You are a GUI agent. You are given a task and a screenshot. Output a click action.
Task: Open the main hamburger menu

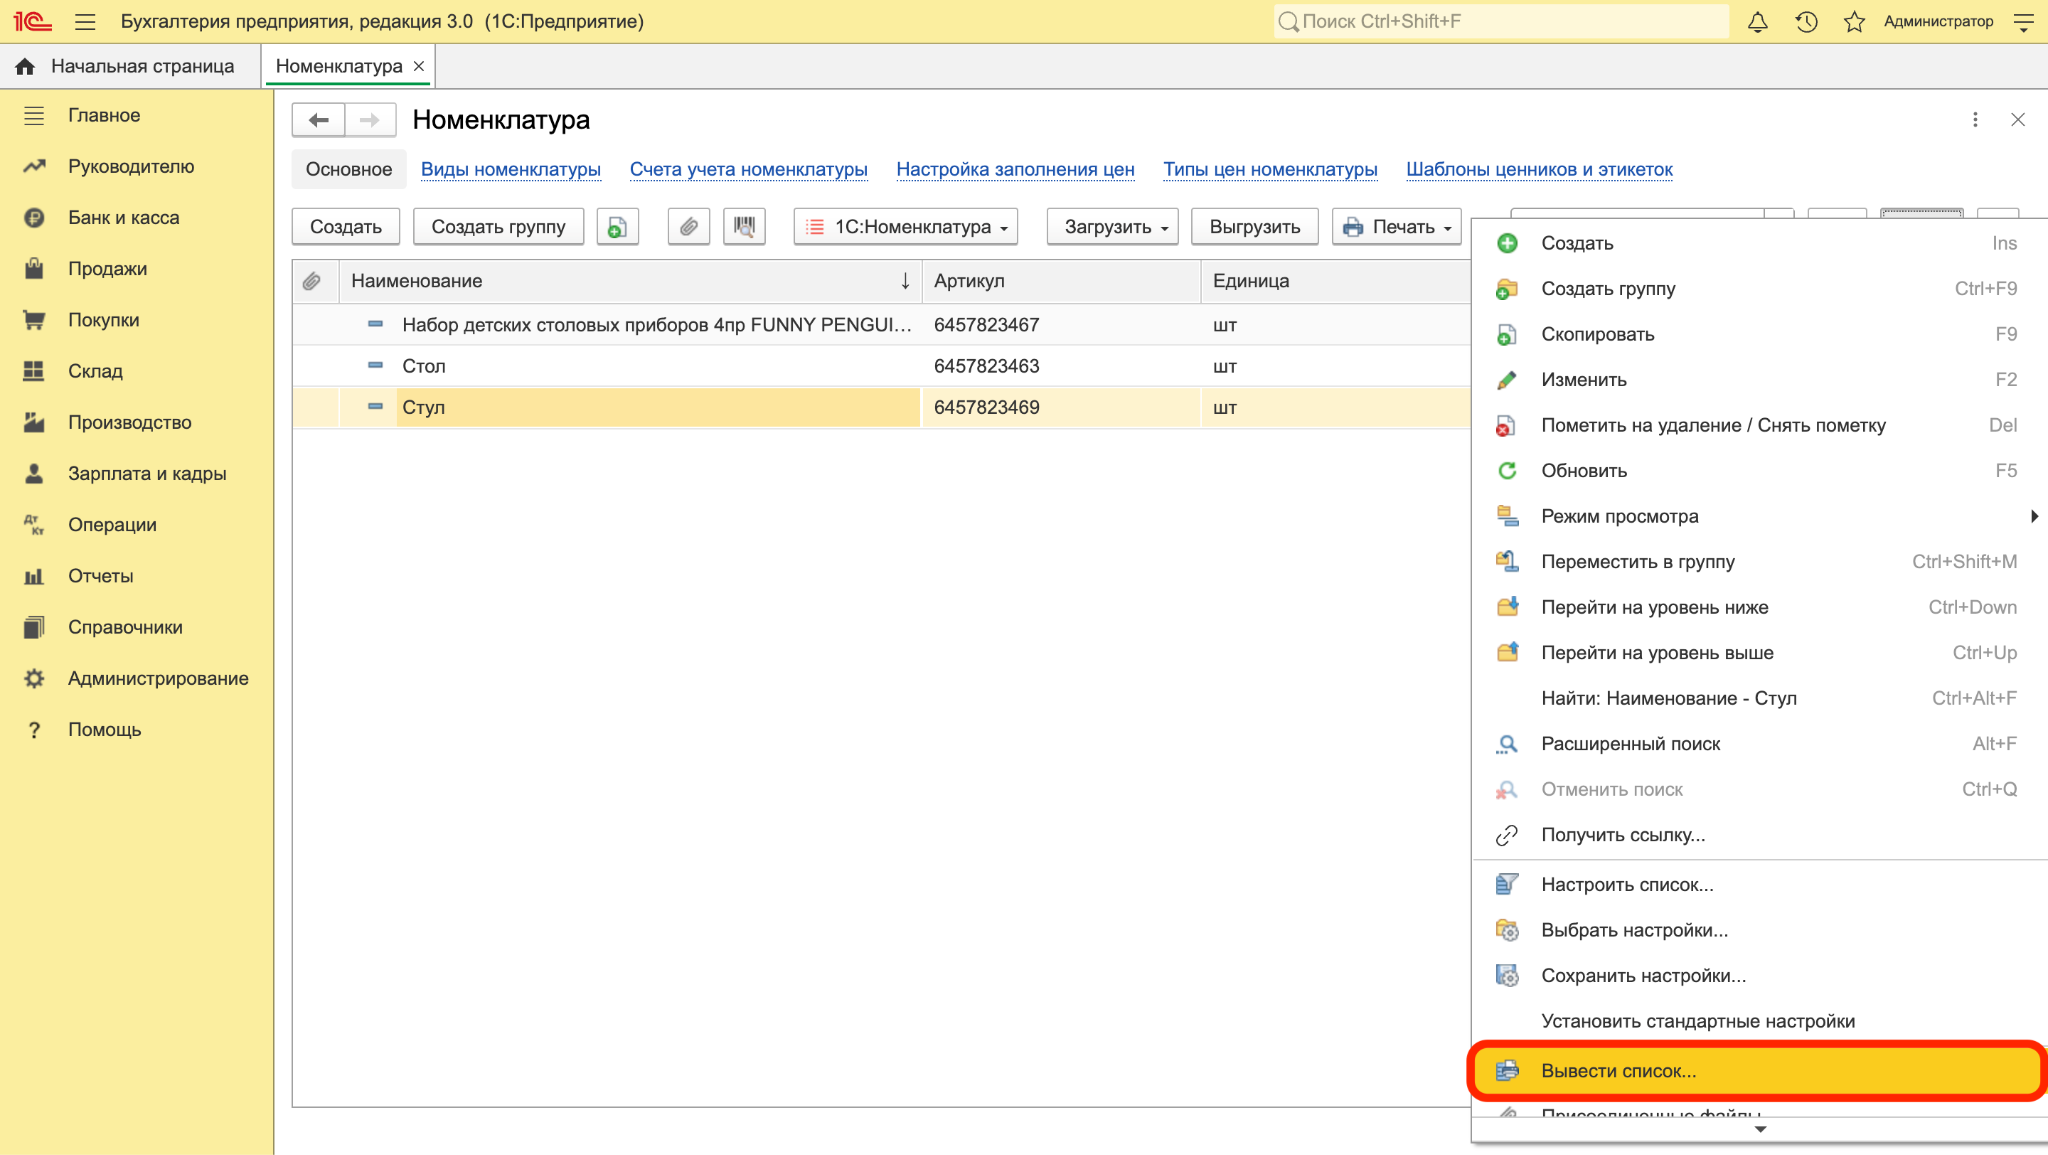pyautogui.click(x=85, y=21)
